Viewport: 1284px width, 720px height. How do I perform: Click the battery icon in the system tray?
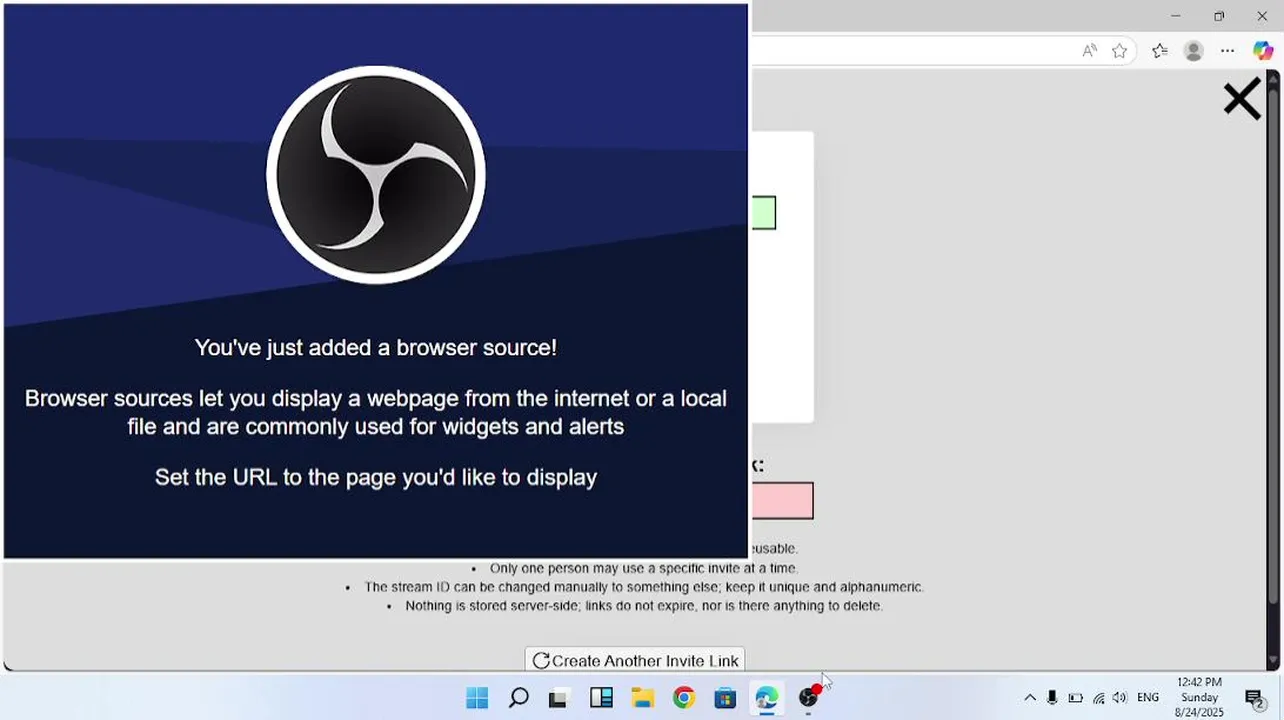click(x=1076, y=698)
